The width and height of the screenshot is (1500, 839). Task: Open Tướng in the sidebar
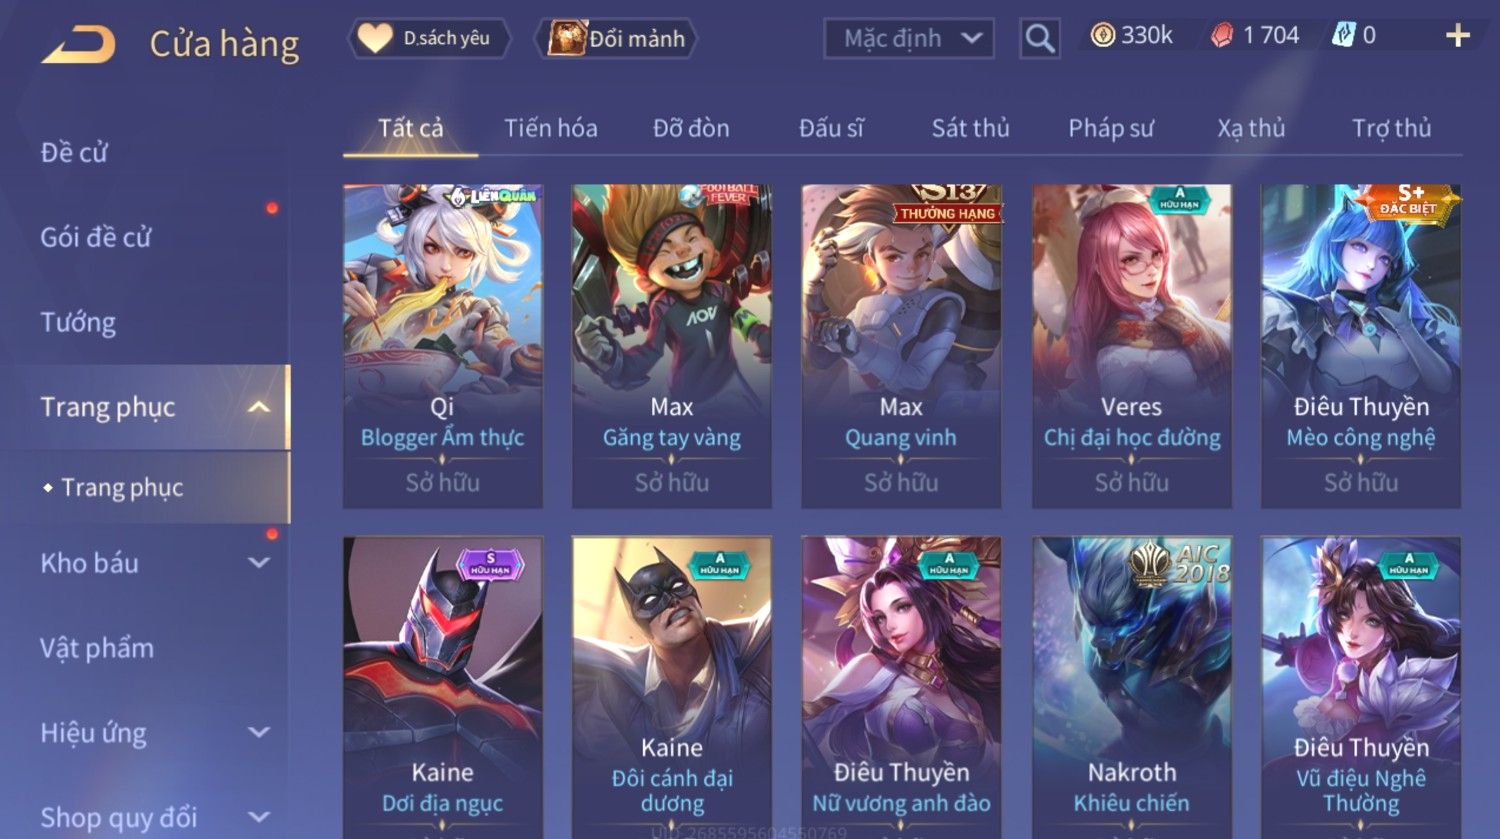[x=78, y=322]
